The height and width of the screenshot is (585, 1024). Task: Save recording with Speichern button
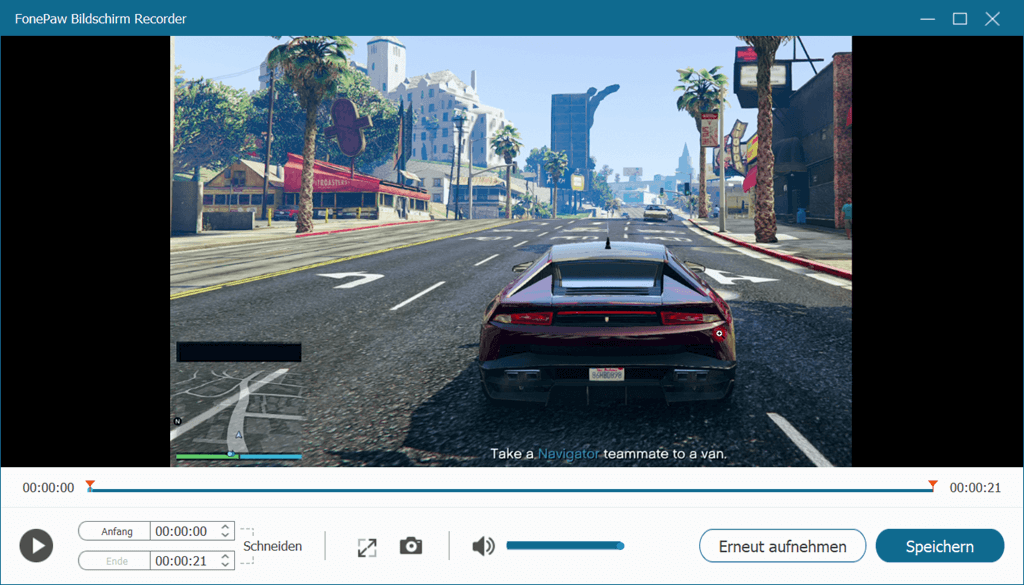pos(939,546)
